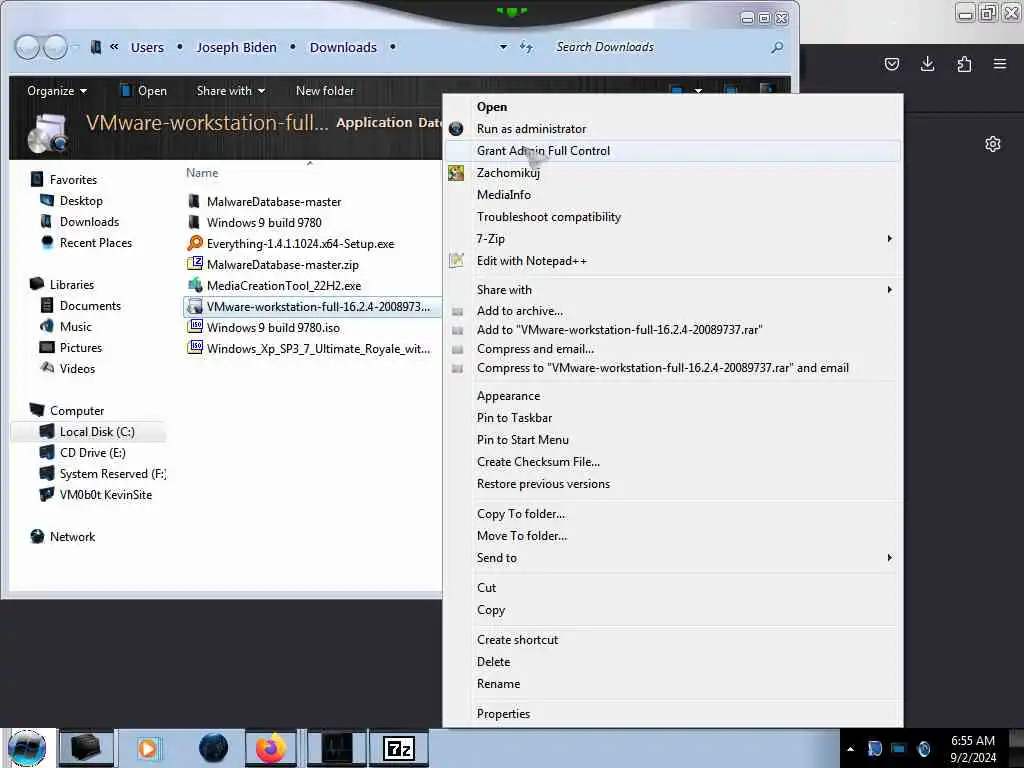Select Network in the navigation pane
1024x768 pixels.
click(63, 537)
